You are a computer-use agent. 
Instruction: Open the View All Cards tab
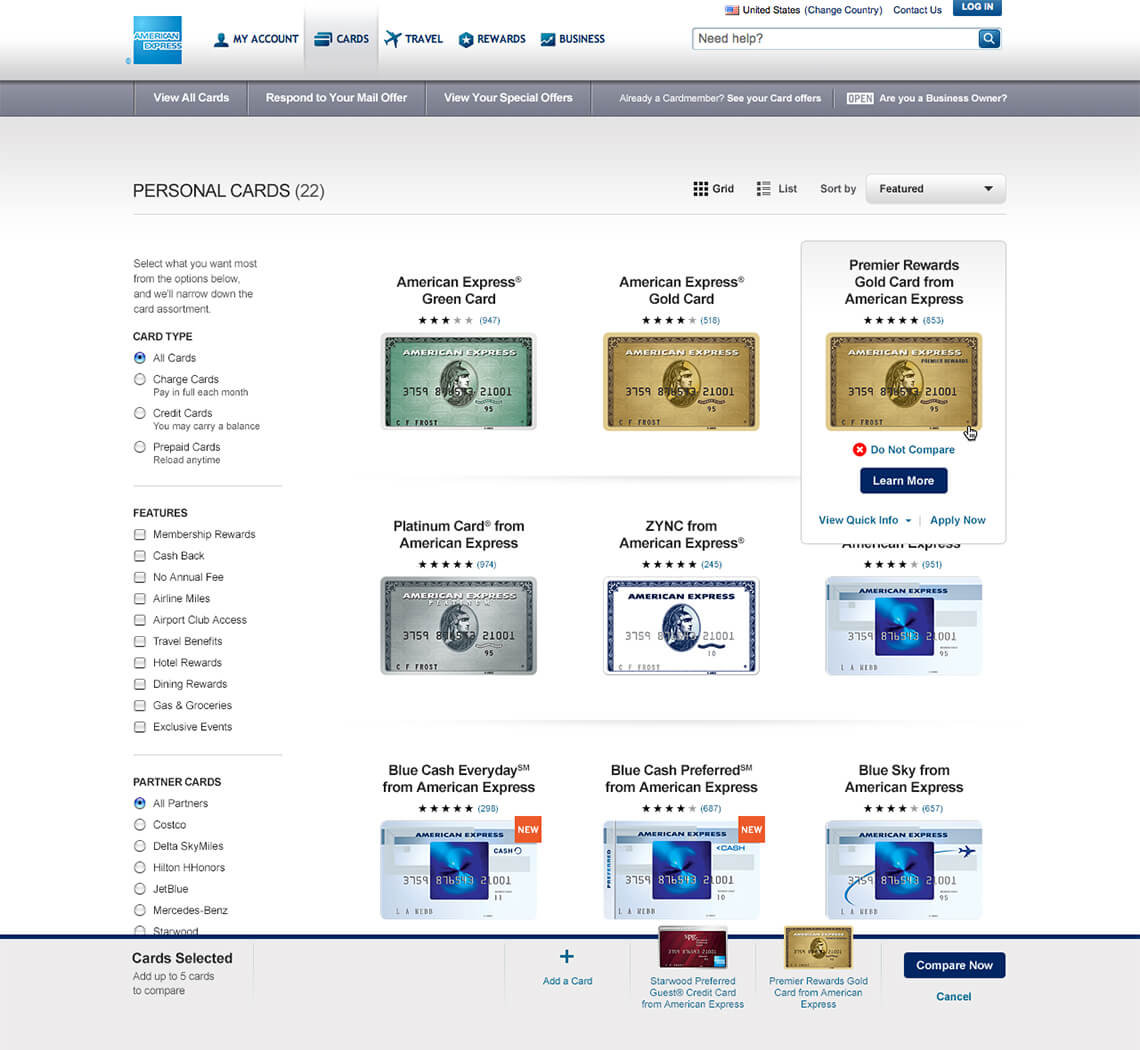tap(191, 98)
